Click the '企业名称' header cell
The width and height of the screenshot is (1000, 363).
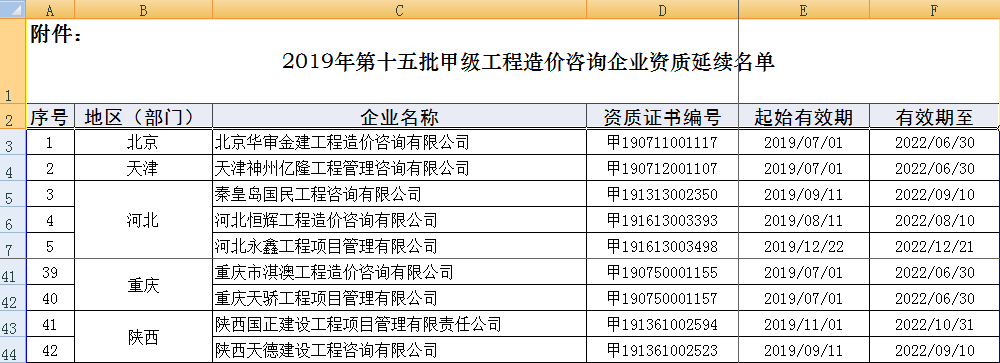(399, 117)
